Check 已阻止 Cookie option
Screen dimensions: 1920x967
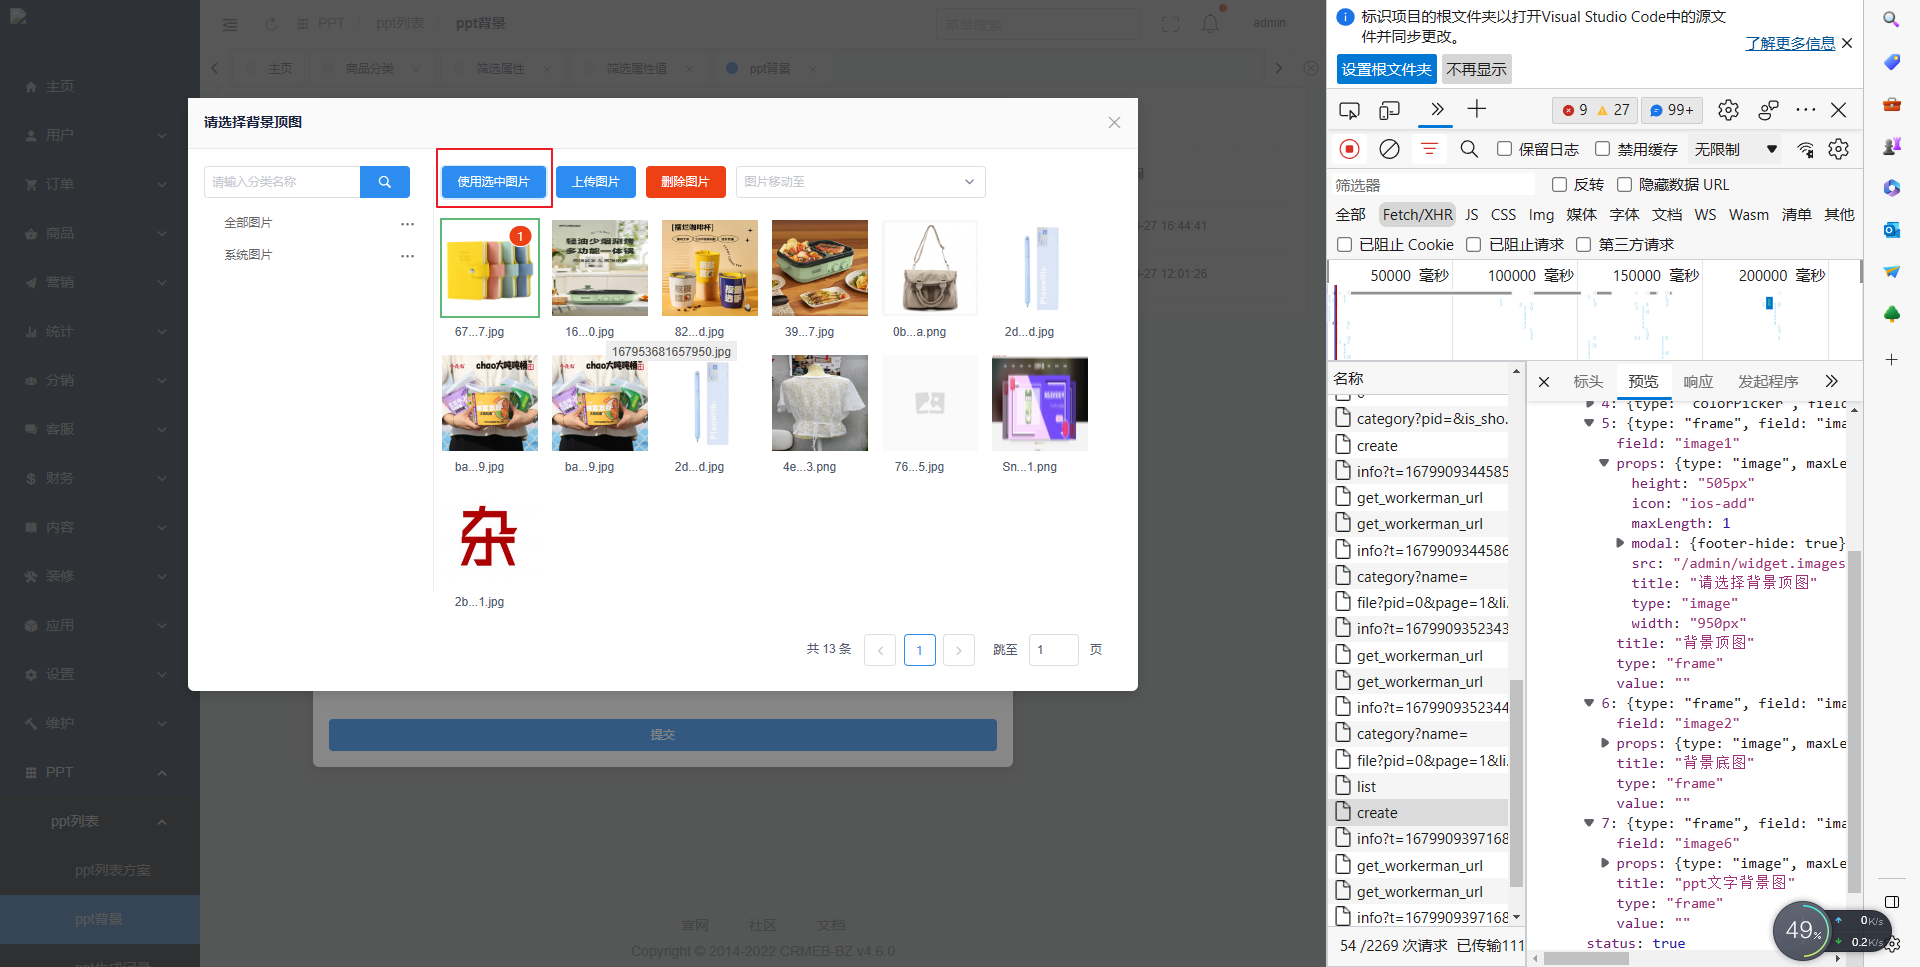click(1344, 244)
